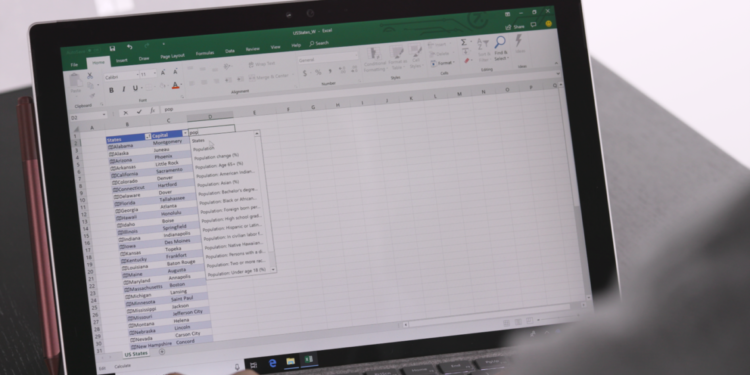Screen dimensions: 750x375
Task: Open the comments speech bubble icon
Action: [533, 25]
